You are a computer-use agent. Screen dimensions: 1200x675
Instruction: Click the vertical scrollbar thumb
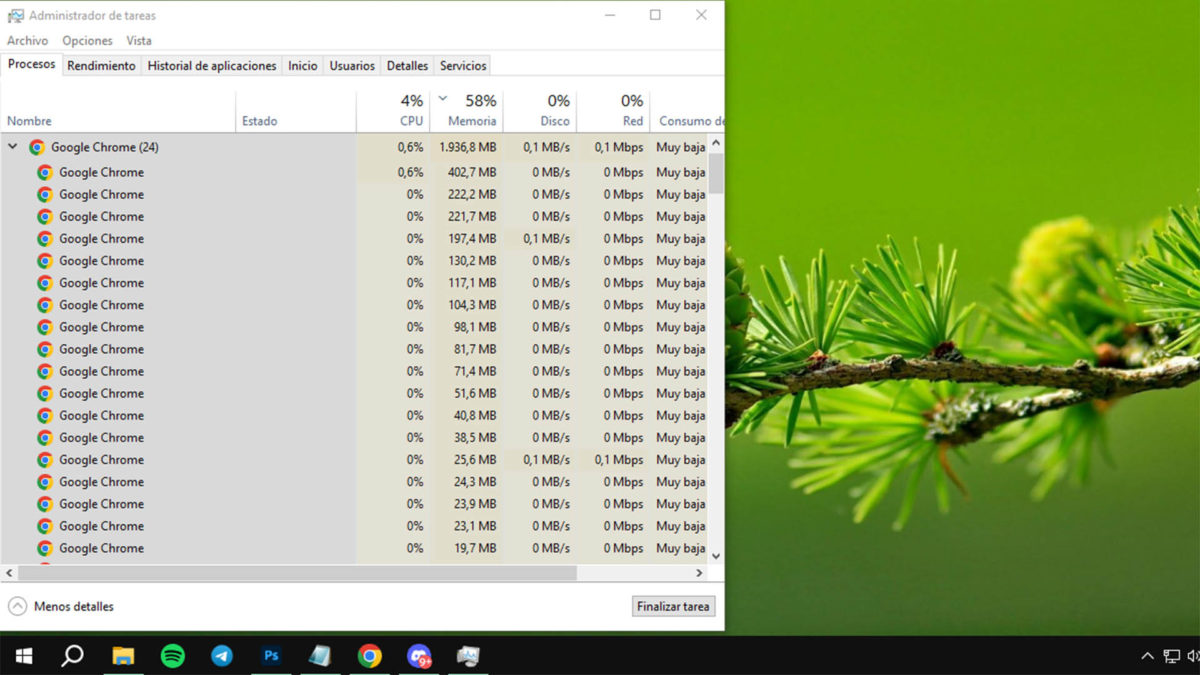point(716,173)
